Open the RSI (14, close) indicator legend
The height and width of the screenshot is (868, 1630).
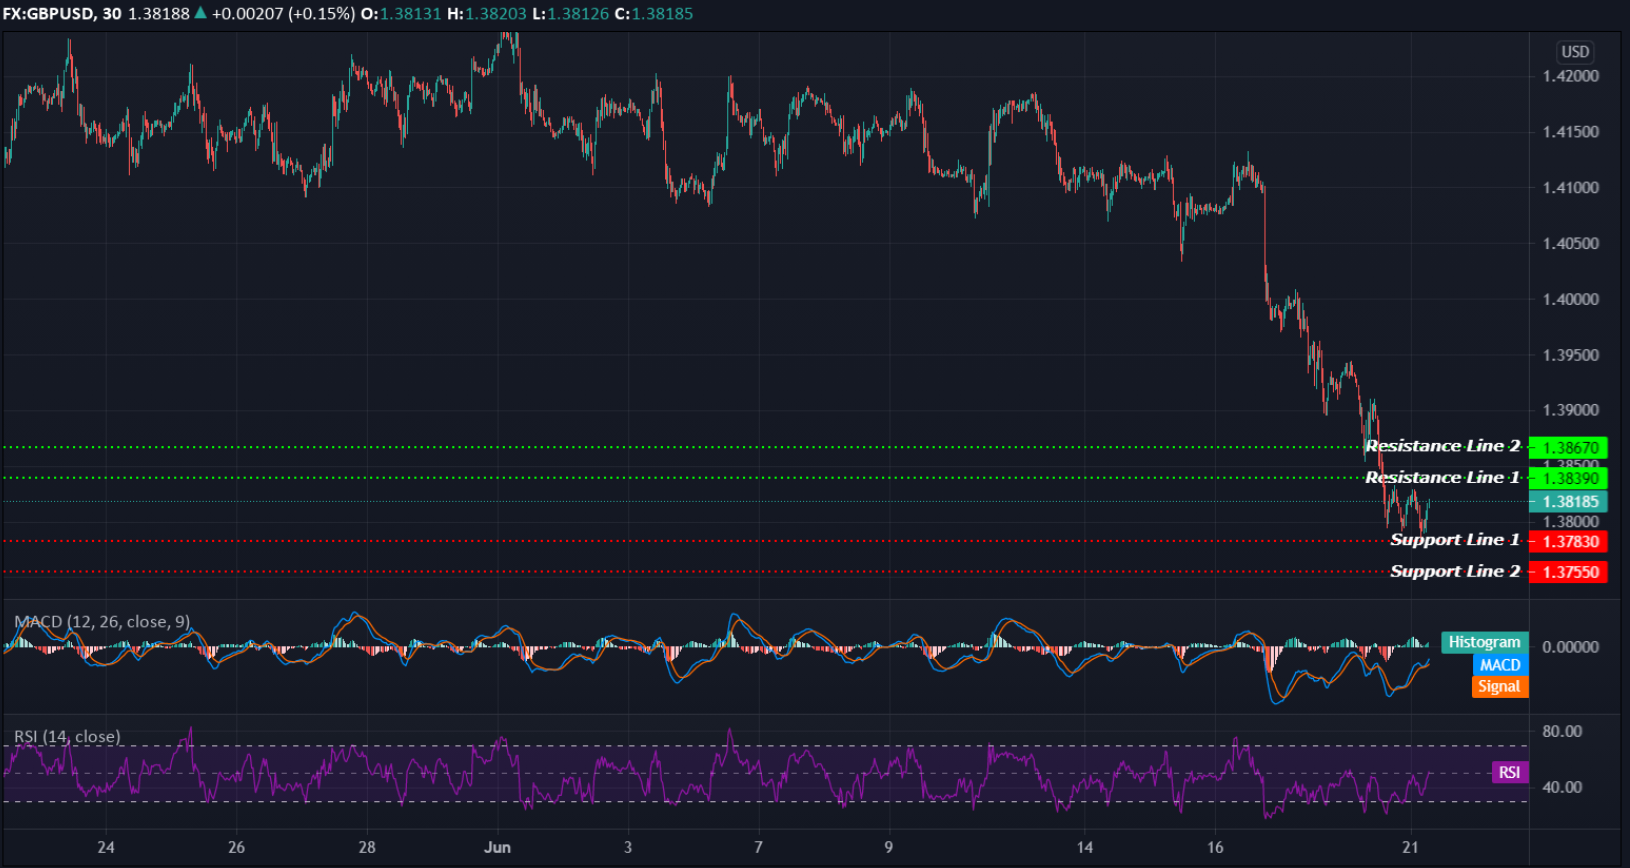(x=67, y=737)
